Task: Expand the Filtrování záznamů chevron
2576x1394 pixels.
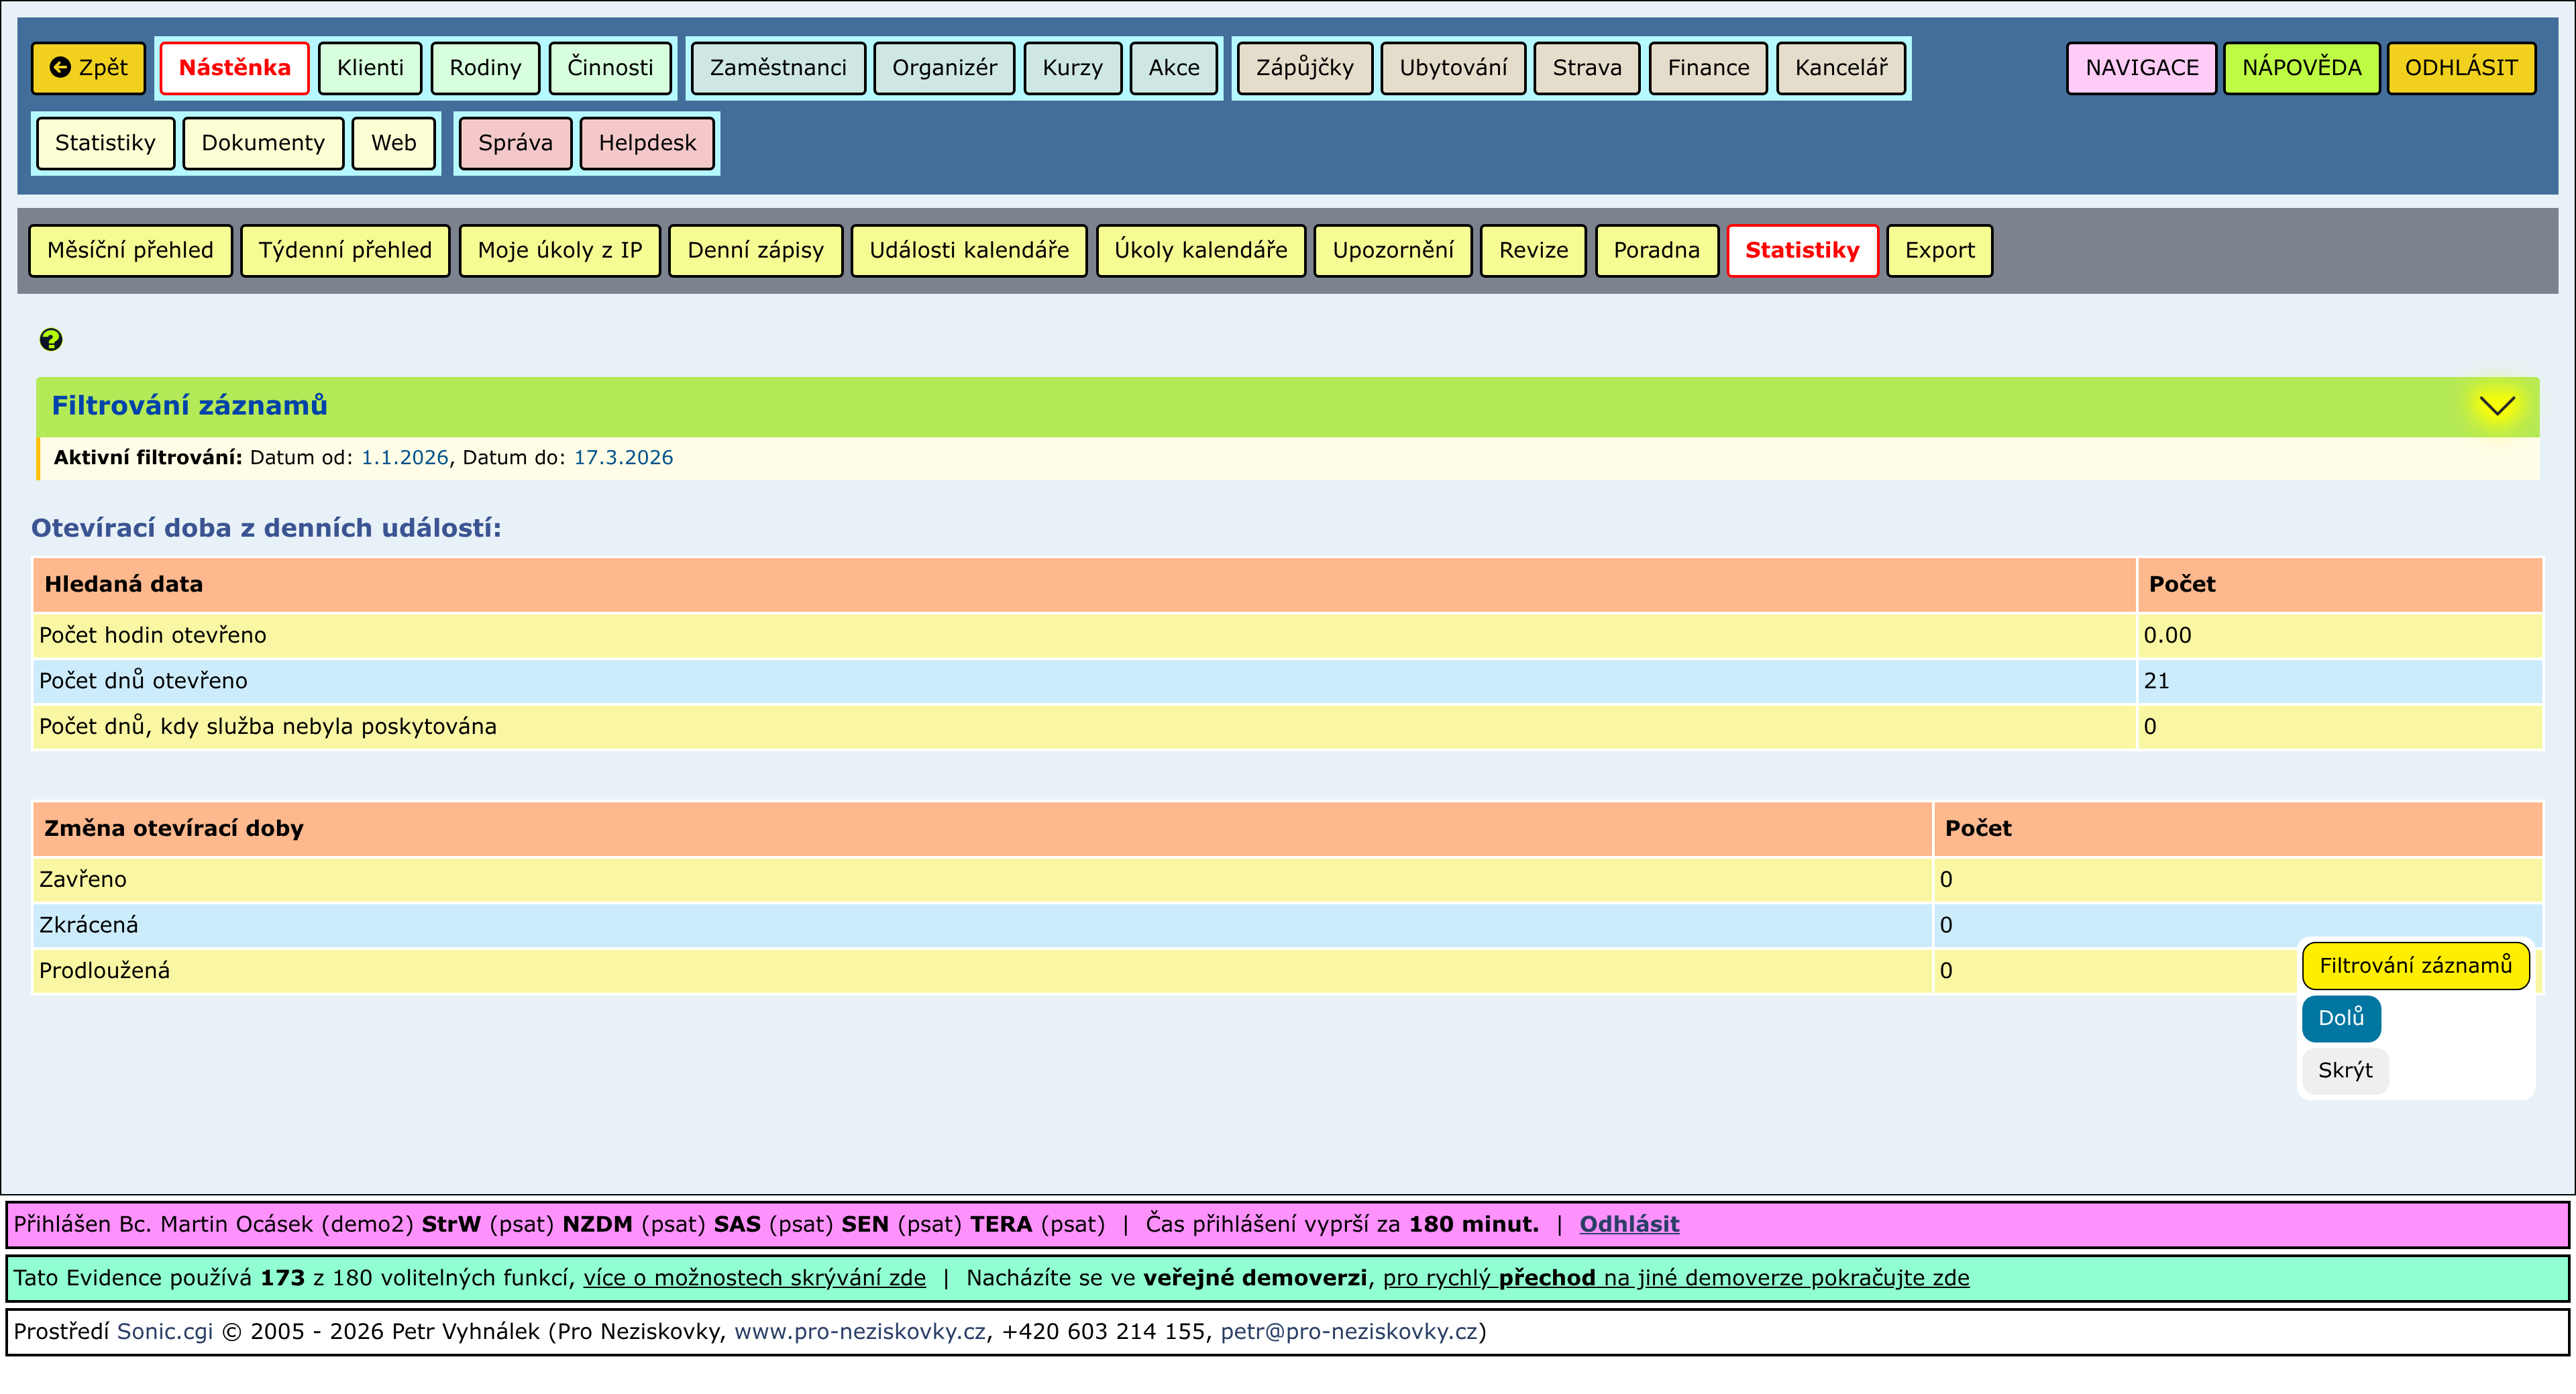Action: click(x=2496, y=406)
